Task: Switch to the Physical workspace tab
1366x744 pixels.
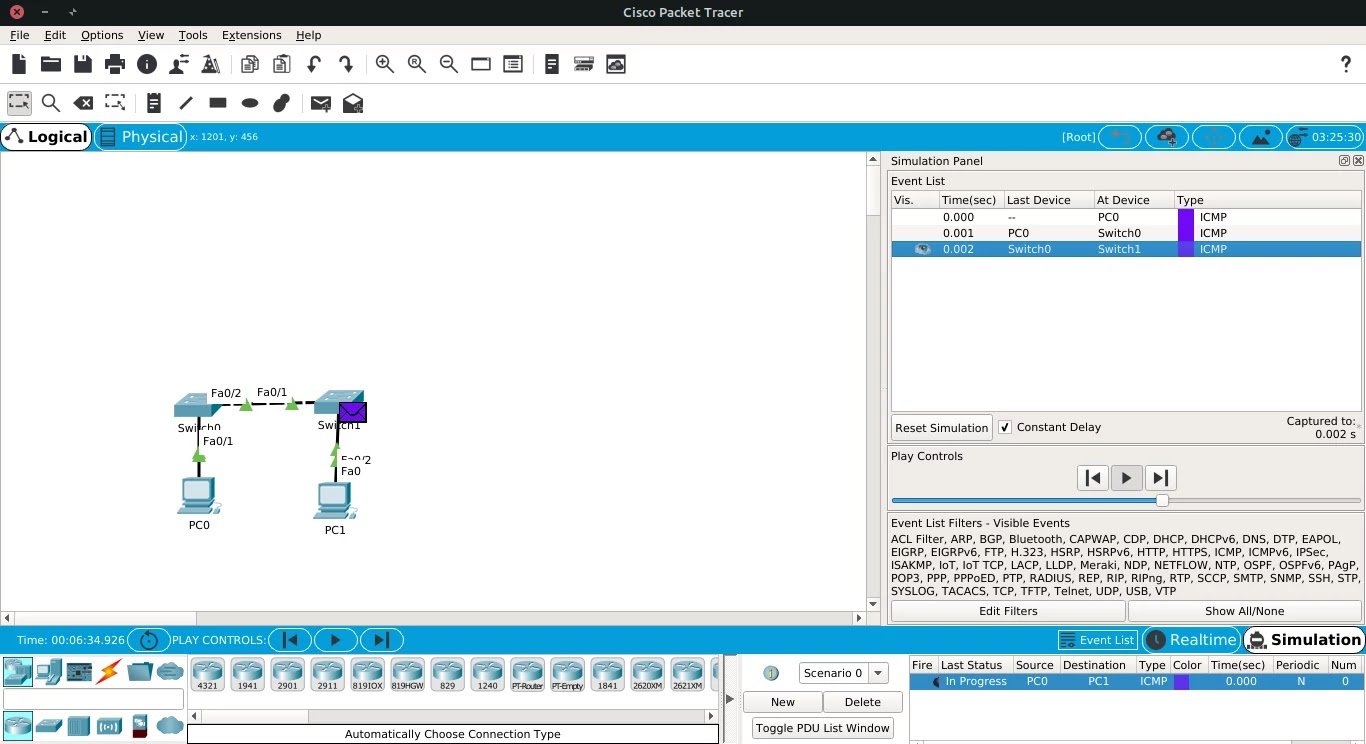Action: (x=141, y=137)
